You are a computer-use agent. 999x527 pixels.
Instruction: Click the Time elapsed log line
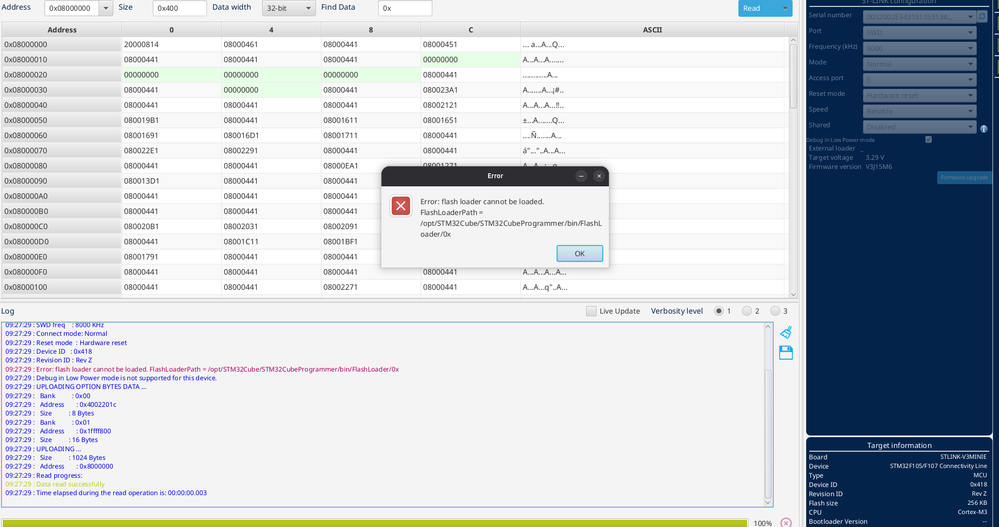[106, 493]
